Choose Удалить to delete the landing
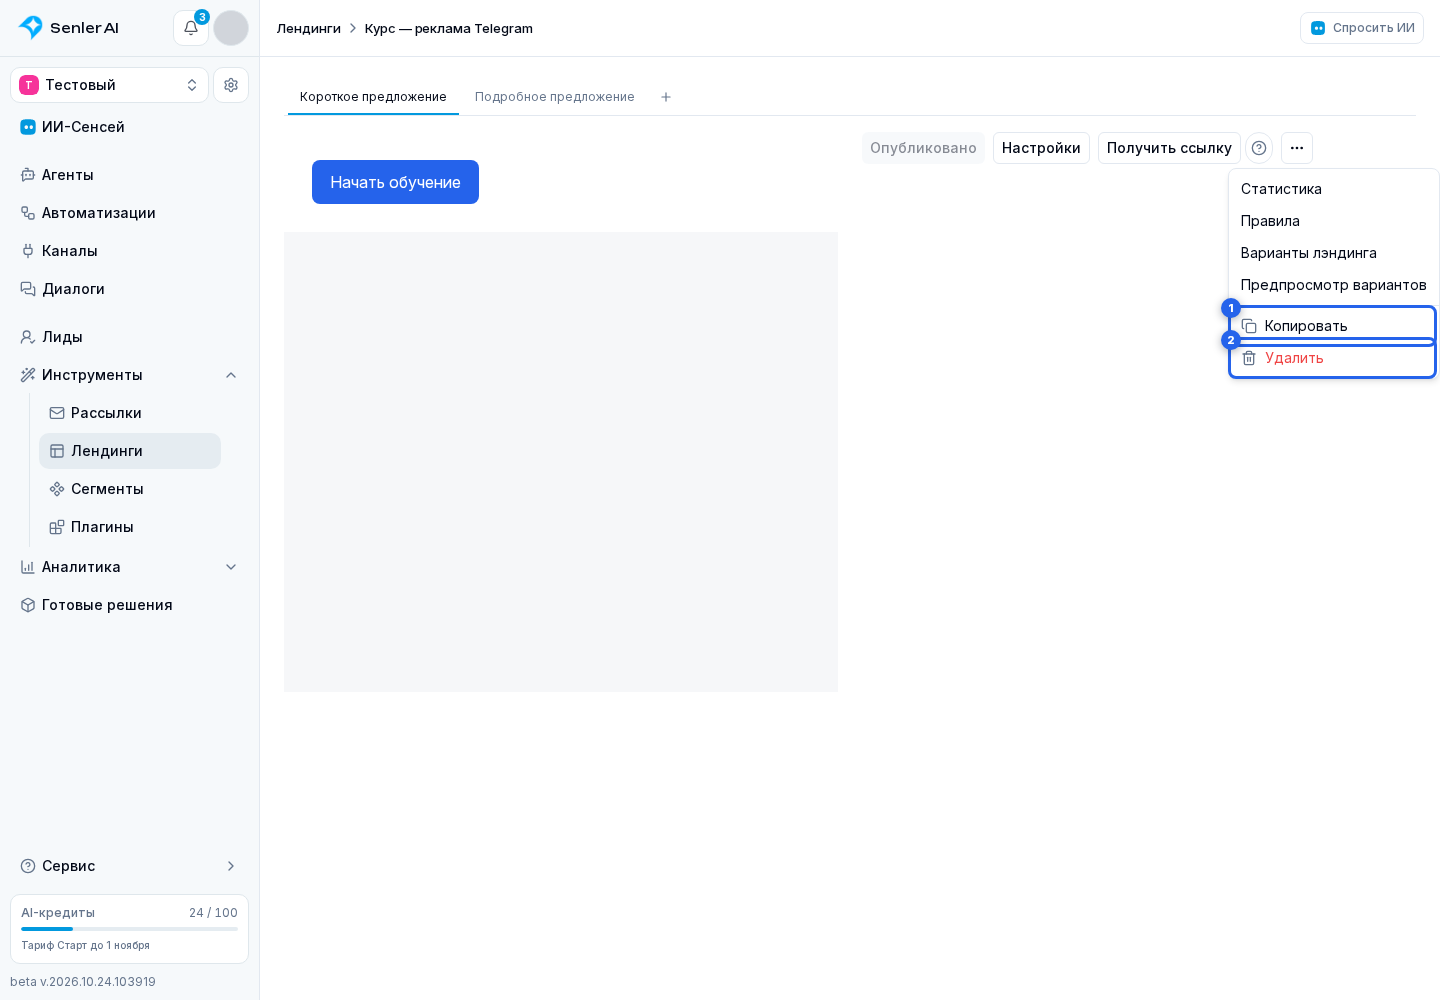Image resolution: width=1440 pixels, height=1000 pixels. [1334, 358]
